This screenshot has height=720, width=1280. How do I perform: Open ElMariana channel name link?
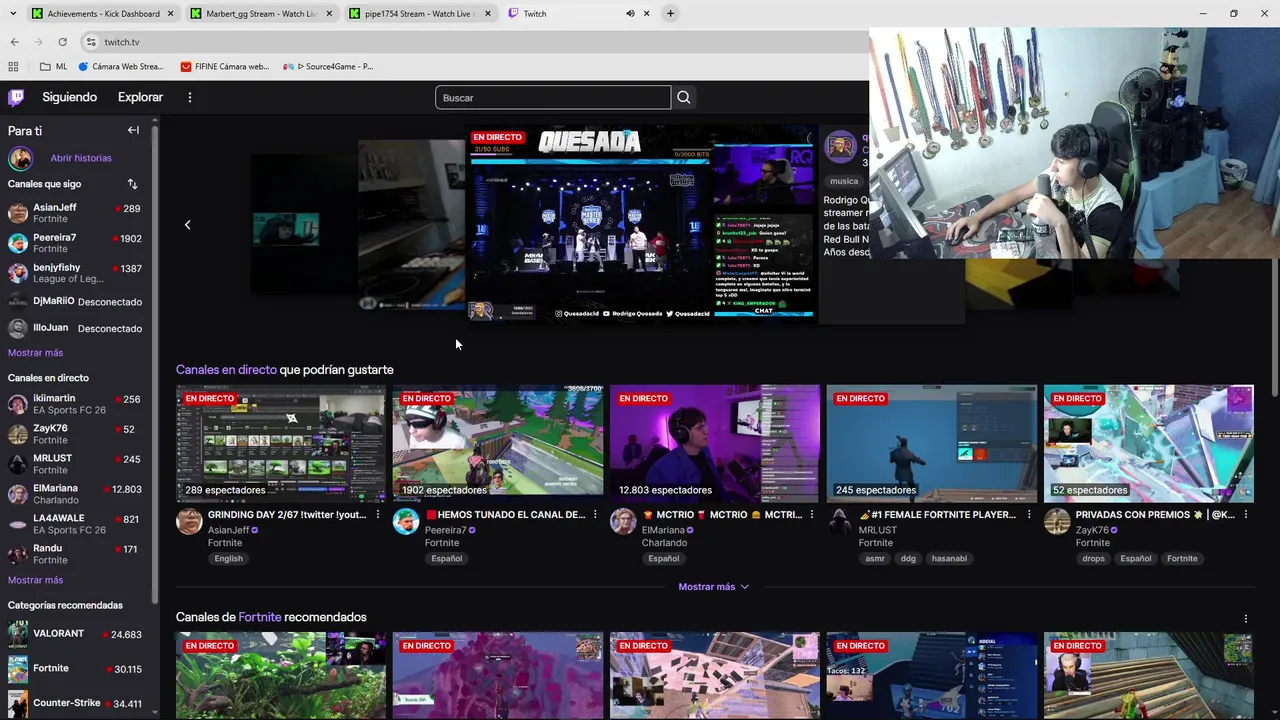tap(665, 530)
